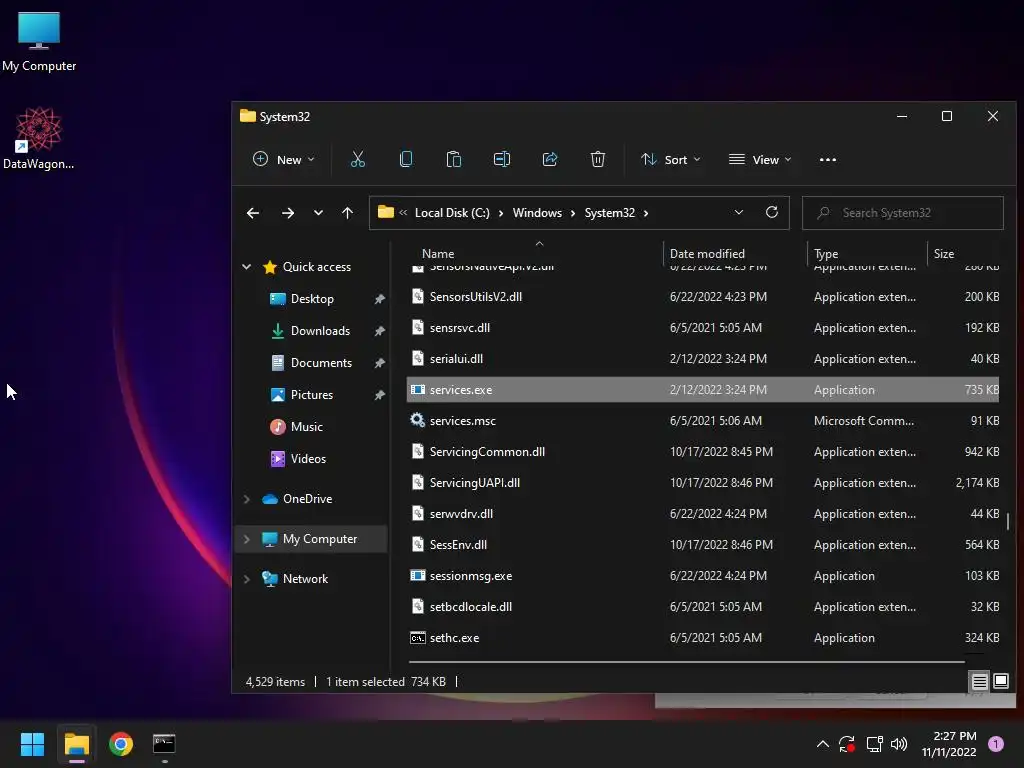Open the notification badge icon
Image resolution: width=1024 pixels, height=768 pixels.
click(x=995, y=744)
